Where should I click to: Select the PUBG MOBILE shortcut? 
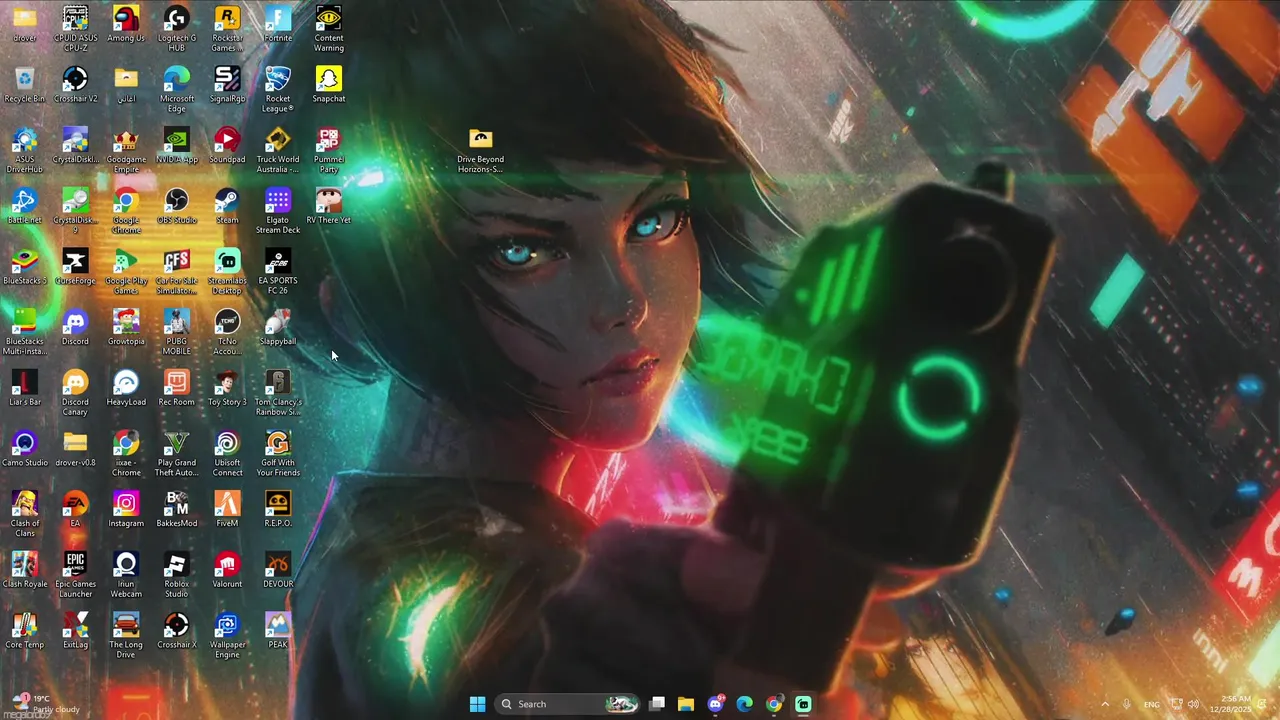[176, 333]
